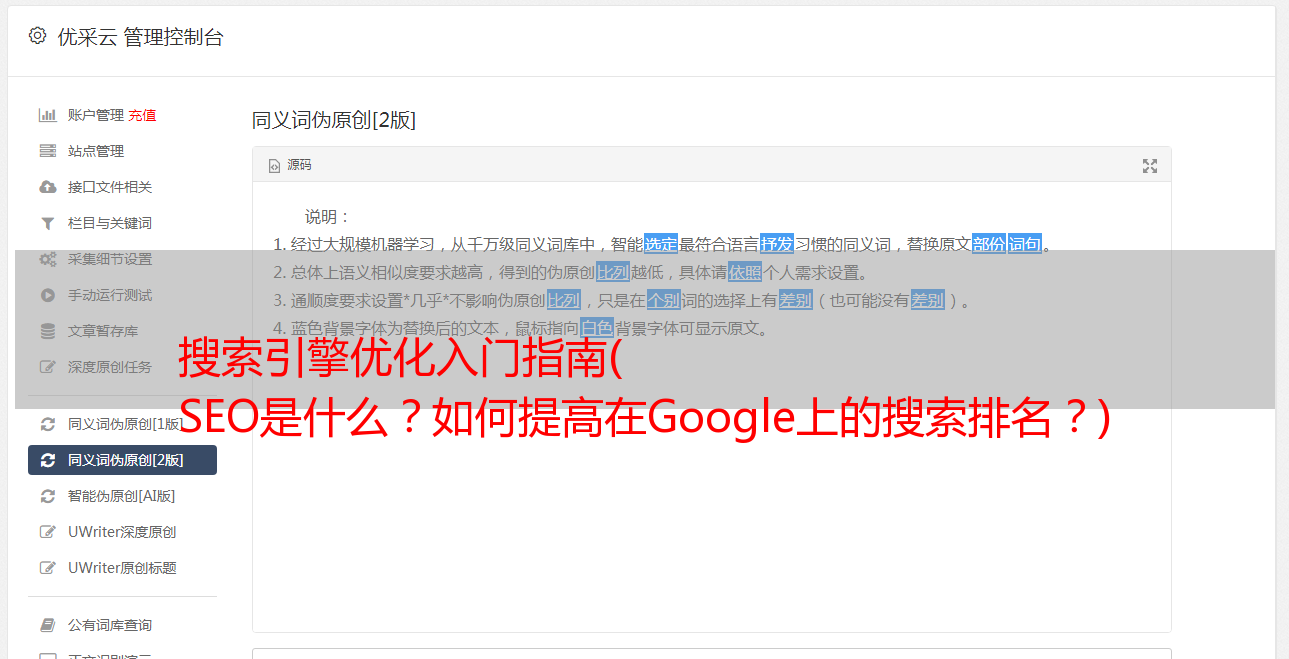Click the 源码 toolbar button
The height and width of the screenshot is (659, 1289).
click(x=290, y=165)
